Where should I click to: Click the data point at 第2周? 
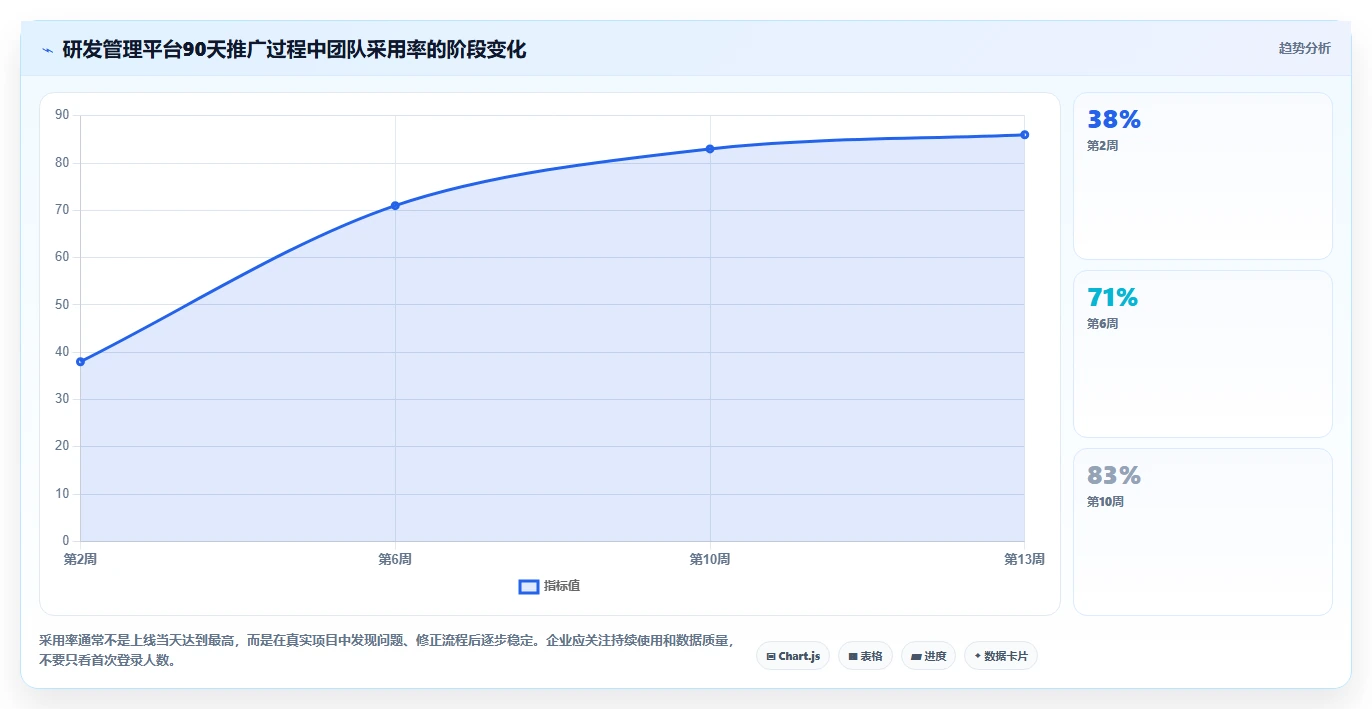click(x=80, y=362)
